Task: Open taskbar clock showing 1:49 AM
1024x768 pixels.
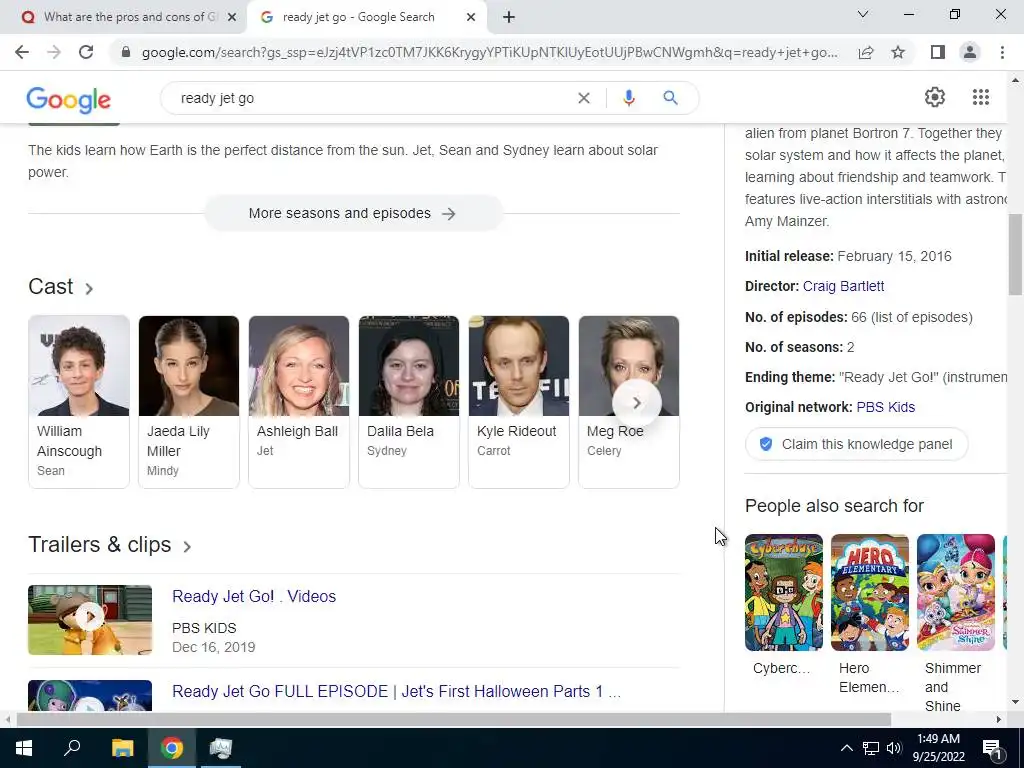Action: (938, 748)
